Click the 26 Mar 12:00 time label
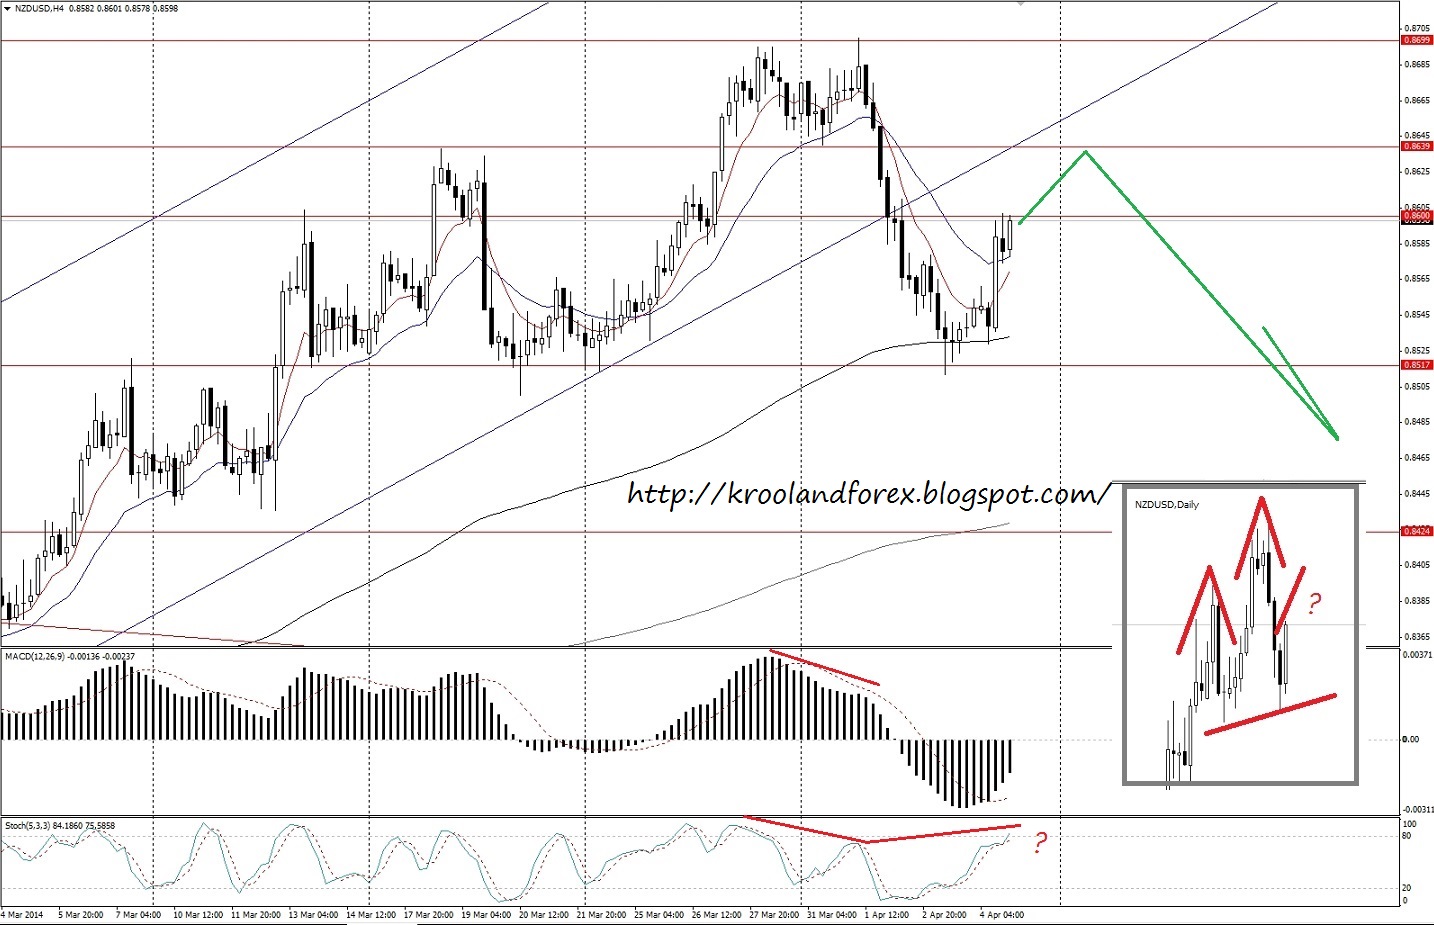This screenshot has height=925, width=1434. (x=717, y=914)
